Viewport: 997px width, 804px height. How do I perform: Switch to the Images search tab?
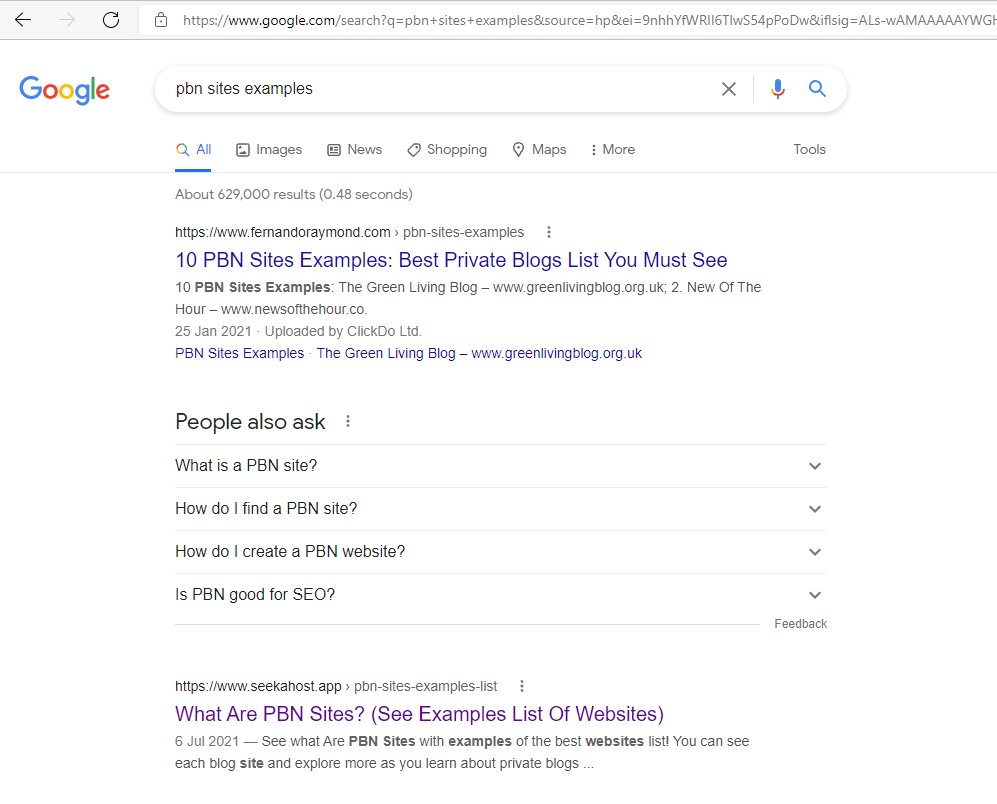pos(269,150)
